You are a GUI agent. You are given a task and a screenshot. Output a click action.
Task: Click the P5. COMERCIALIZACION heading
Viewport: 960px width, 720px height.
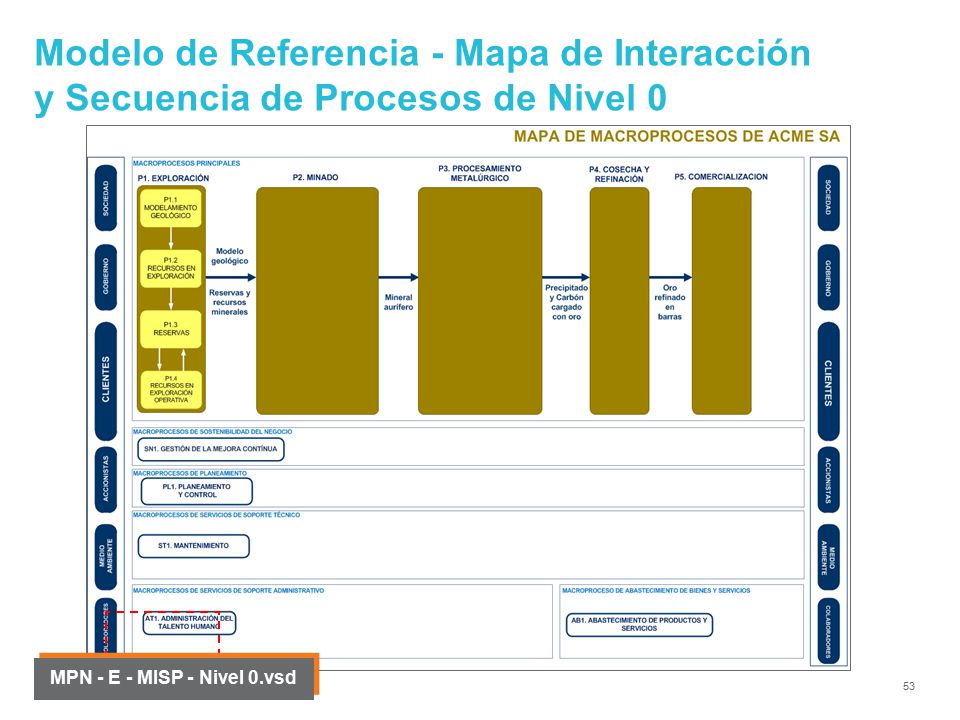(x=721, y=176)
